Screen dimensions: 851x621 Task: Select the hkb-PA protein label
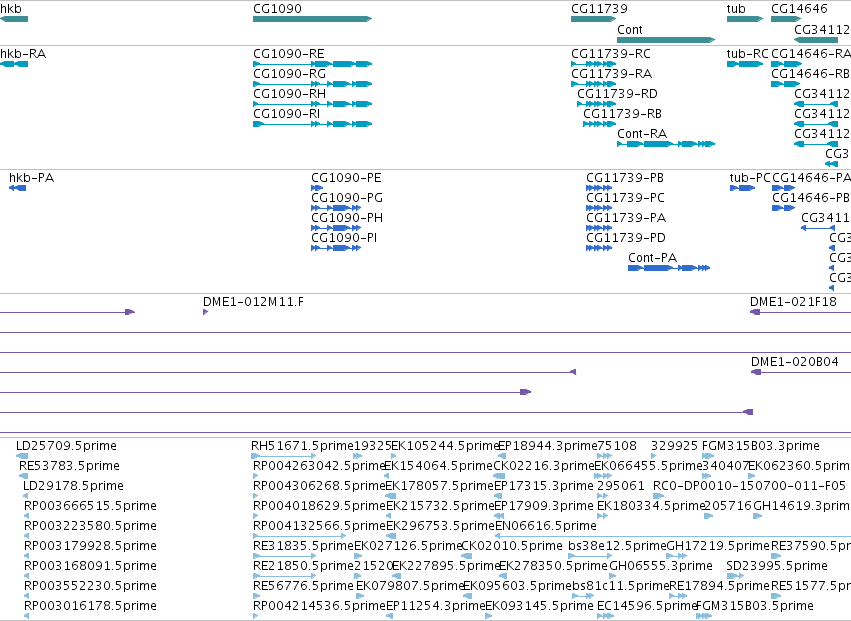coord(31,178)
